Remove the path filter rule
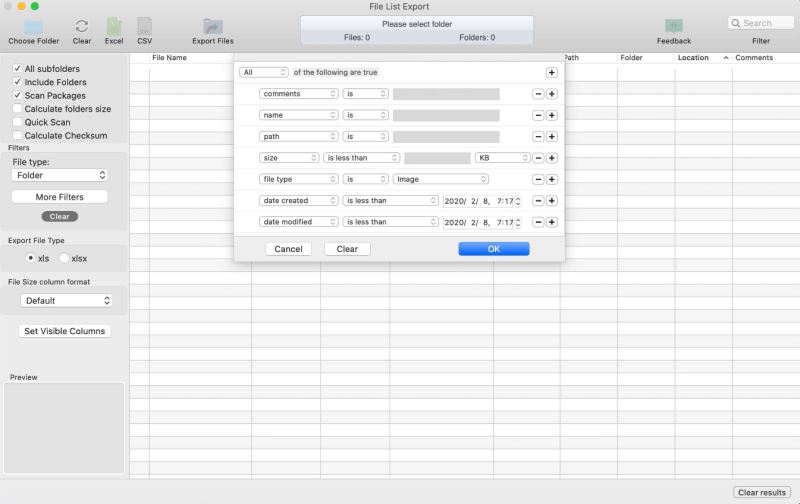Screen dimensions: 800x504 pyautogui.click(x=538, y=137)
